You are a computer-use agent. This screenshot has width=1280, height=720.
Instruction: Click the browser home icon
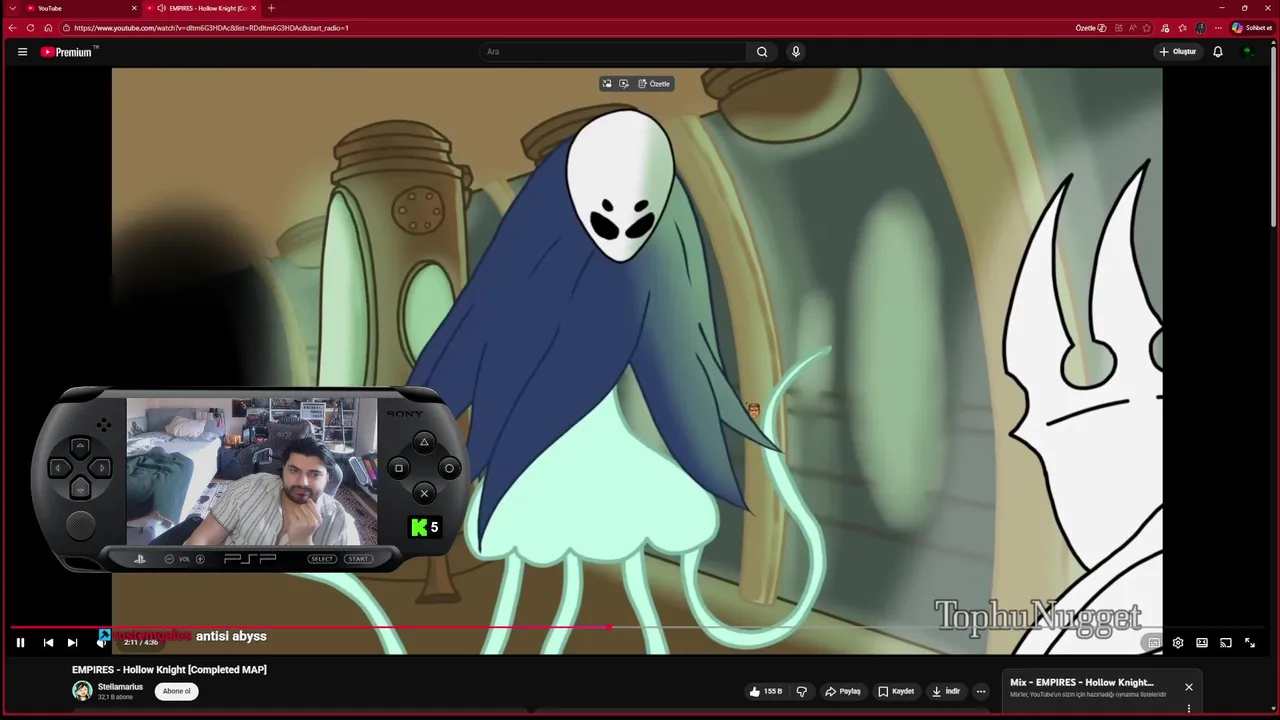tap(48, 28)
